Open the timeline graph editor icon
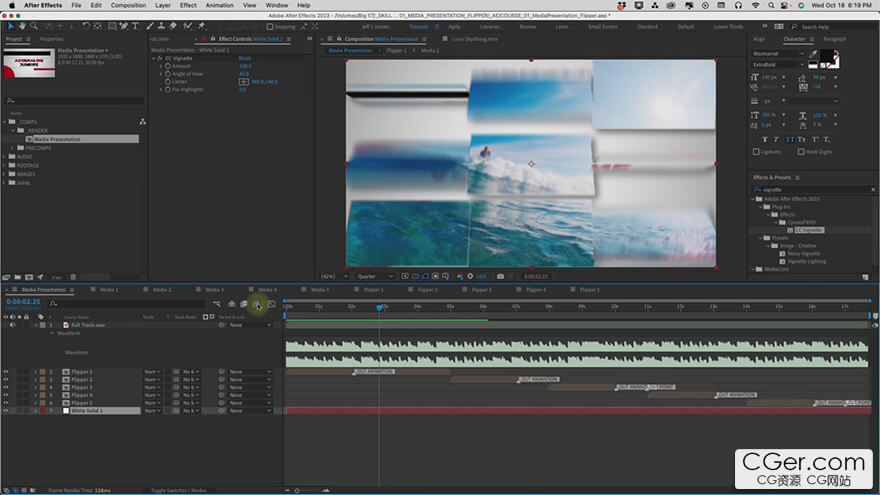This screenshot has height=495, width=880. coord(271,304)
